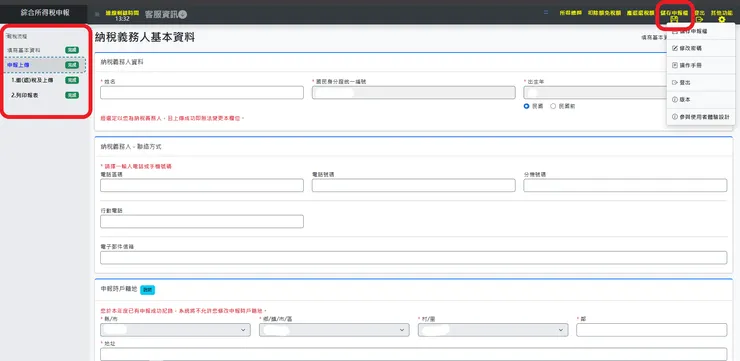The width and height of the screenshot is (740, 361).
Task: Select the 民國前 radio button
Action: click(x=553, y=106)
